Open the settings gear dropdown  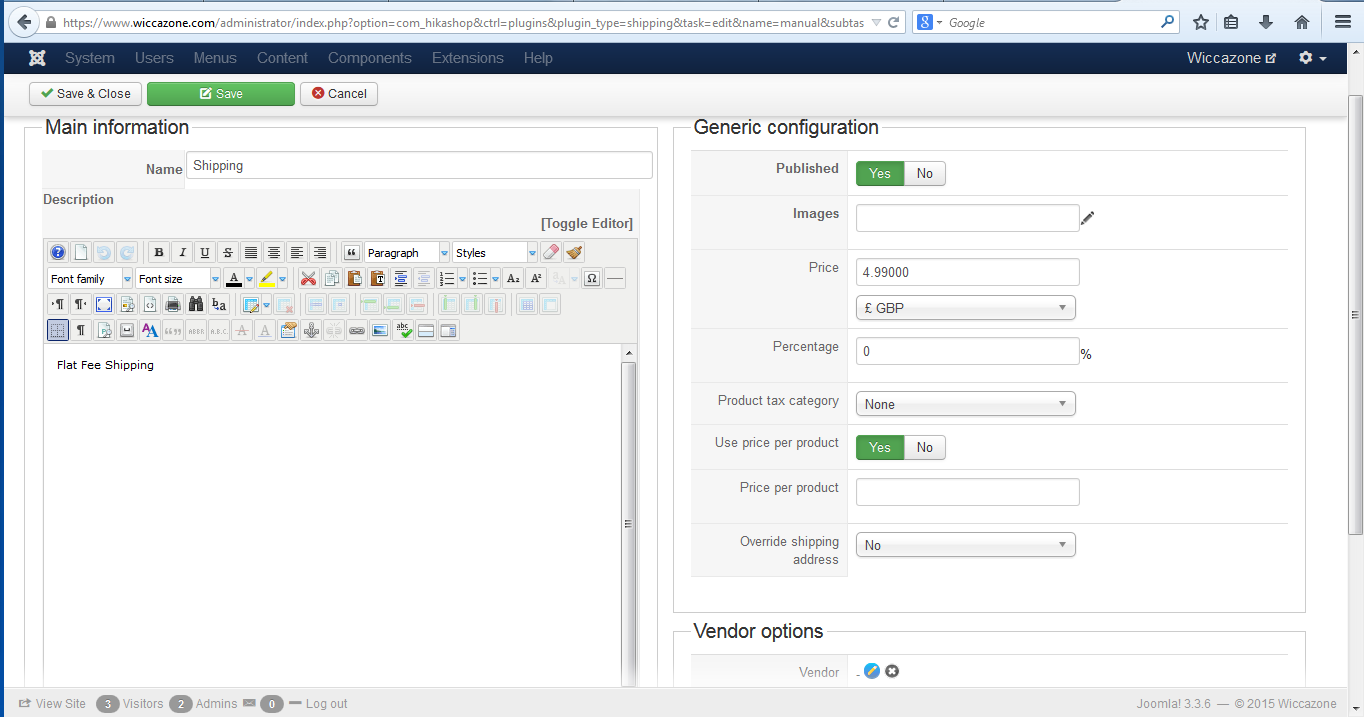click(x=1313, y=58)
